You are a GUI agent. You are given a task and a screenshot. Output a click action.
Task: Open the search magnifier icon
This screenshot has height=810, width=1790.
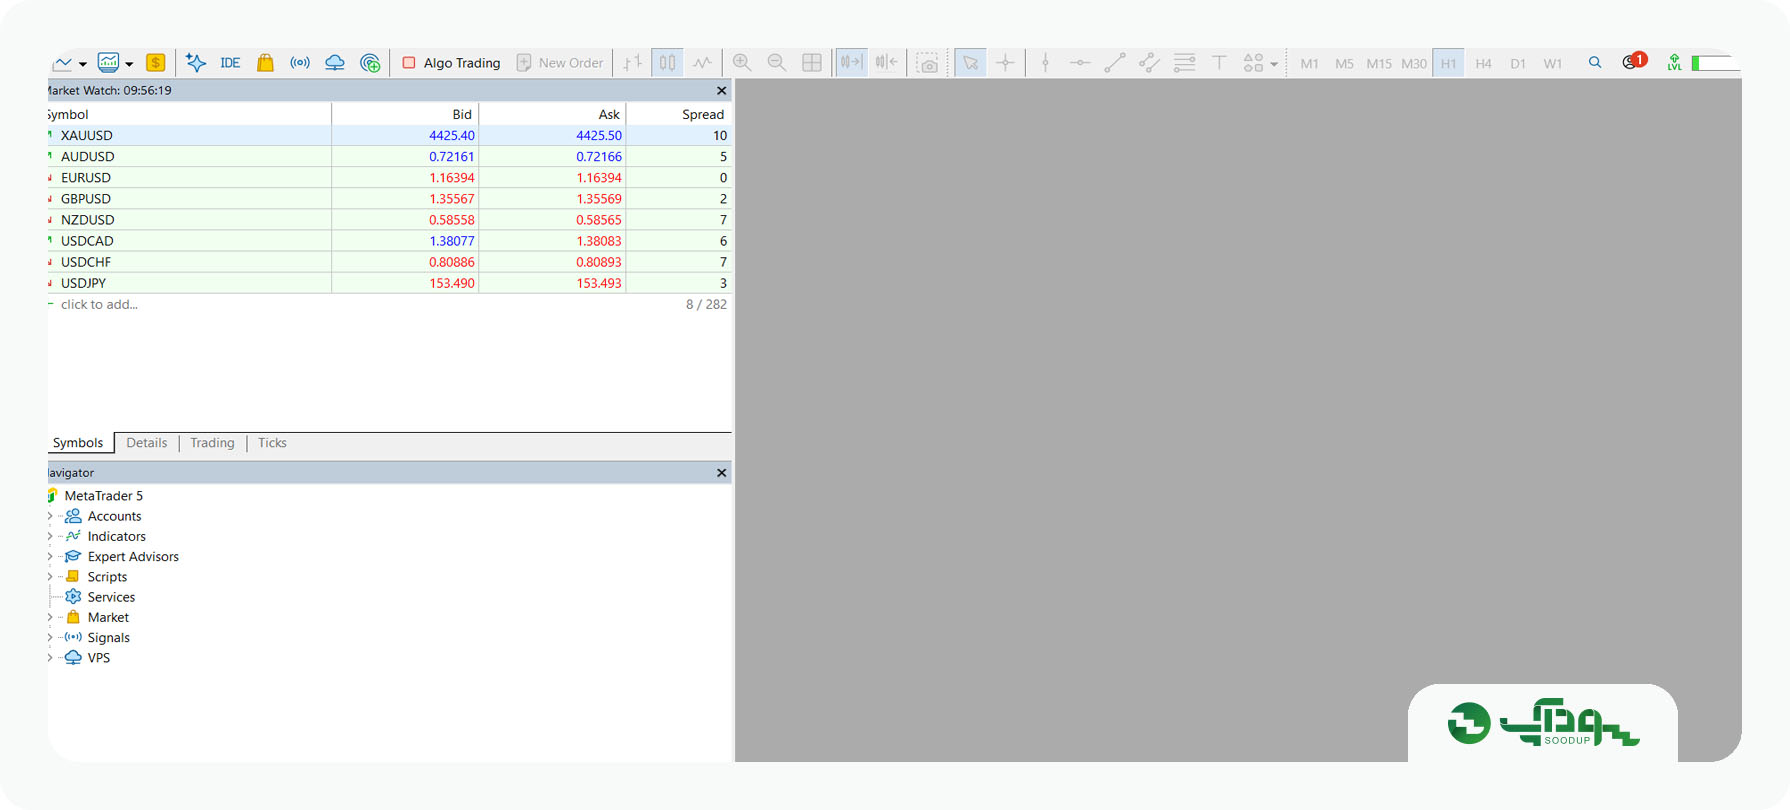1595,62
